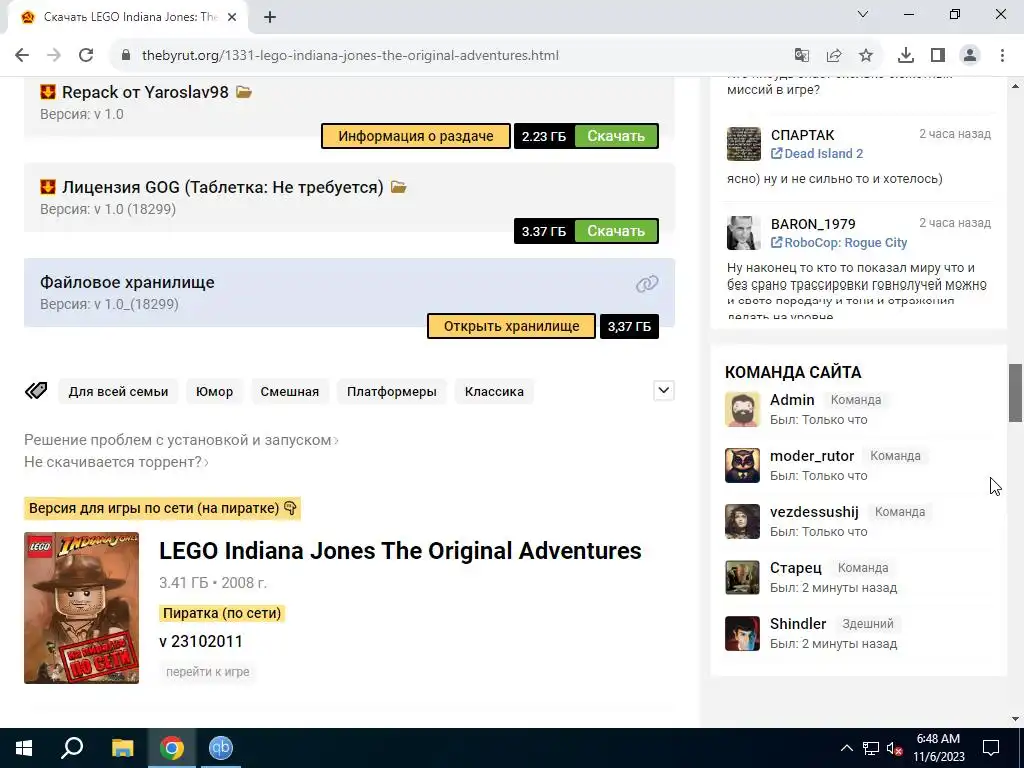This screenshot has height=768, width=1024.
Task: Close the LEGO Indiana Jones tab
Action: pyautogui.click(x=232, y=17)
